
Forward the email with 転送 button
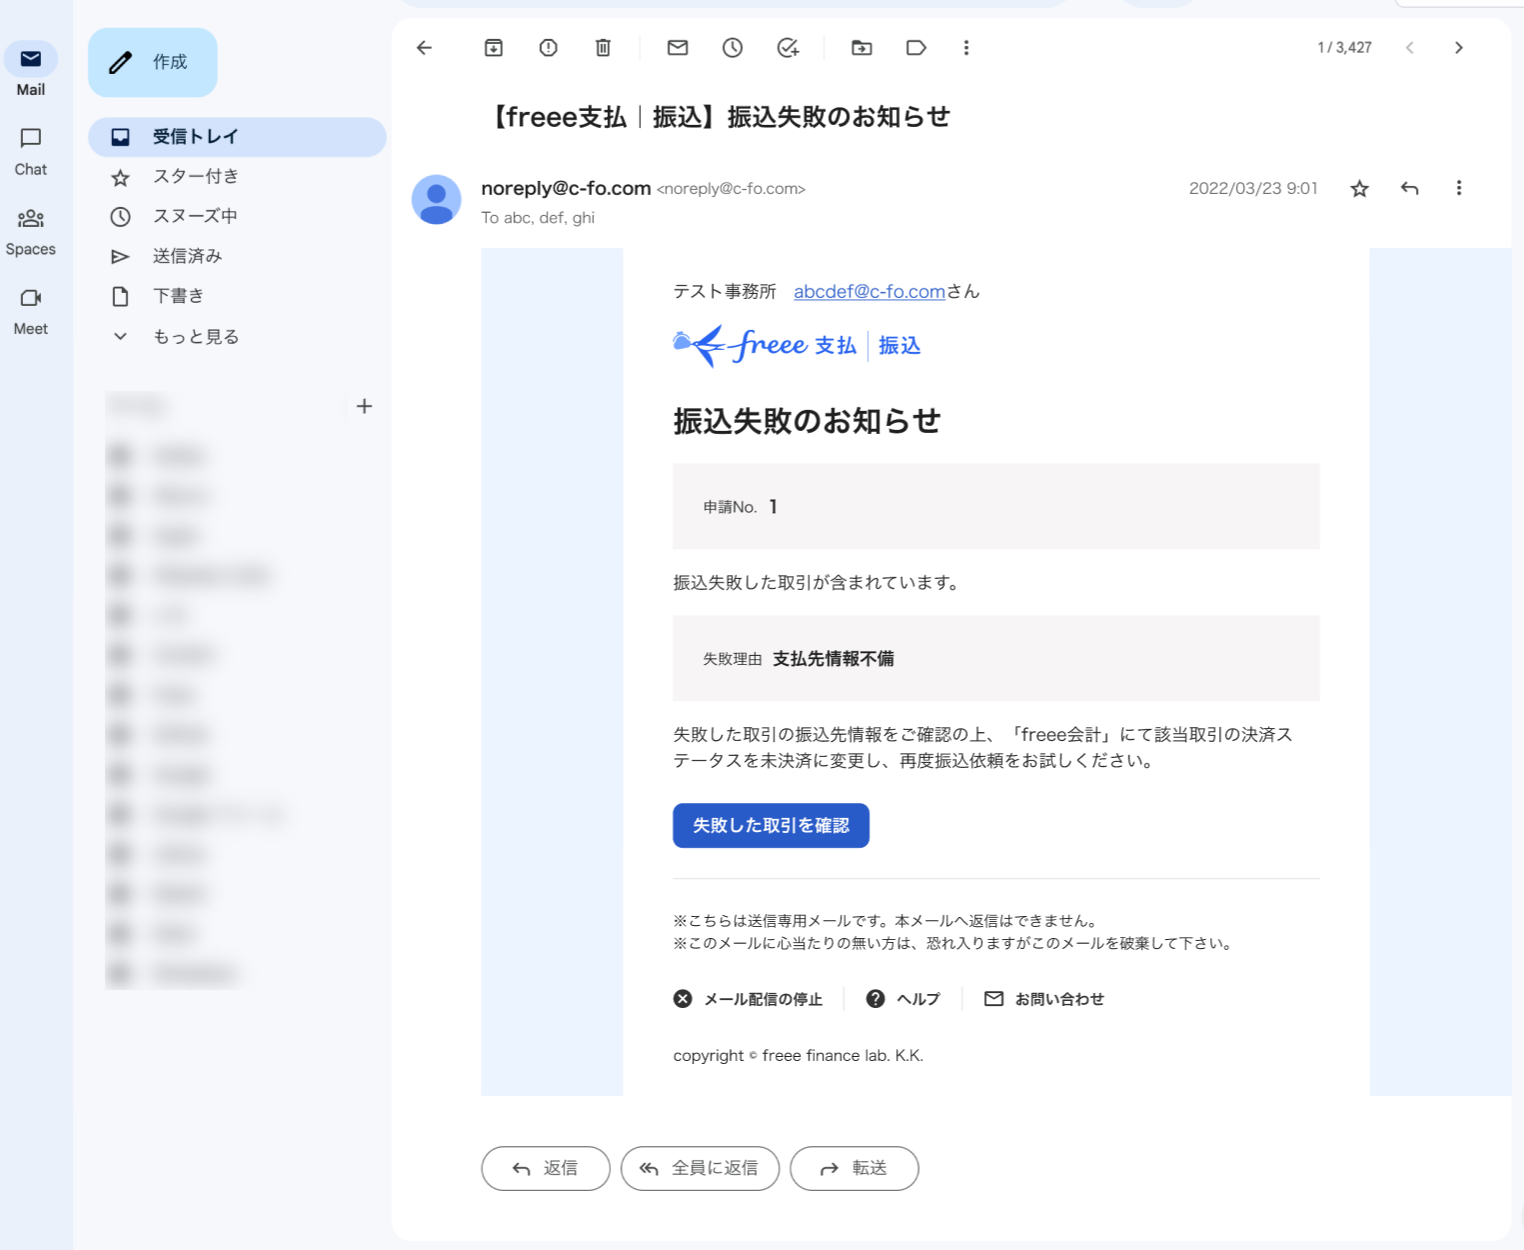click(x=854, y=1168)
